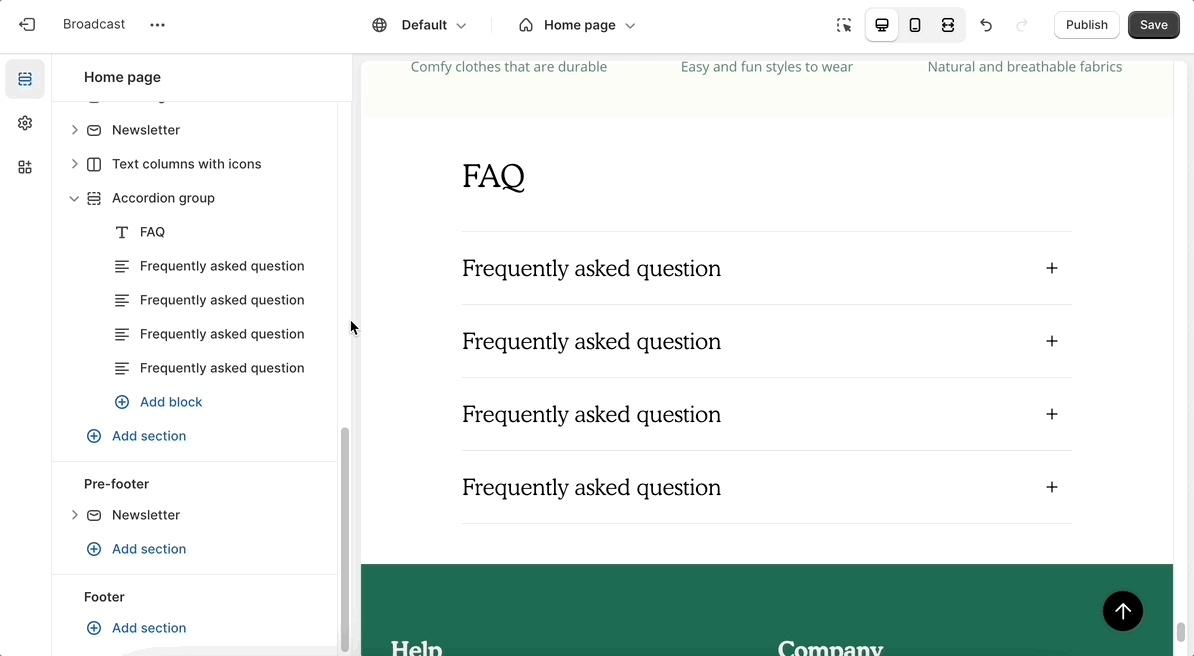This screenshot has height=656, width=1194.
Task: Open the three-dot theme actions menu
Action: click(157, 25)
